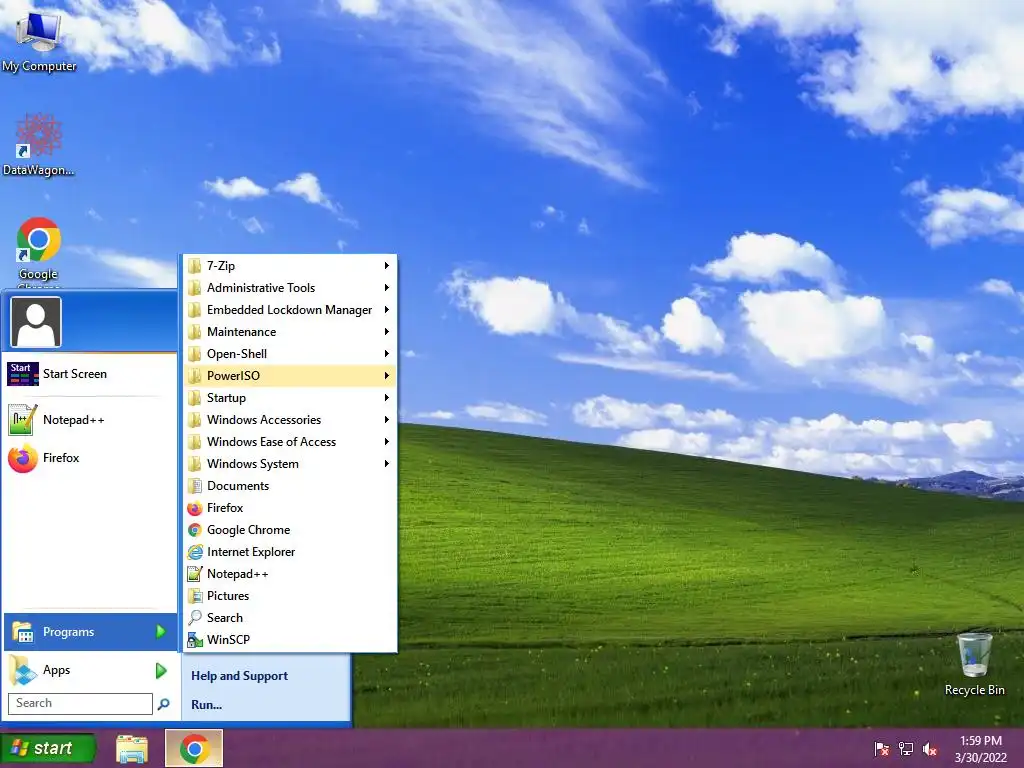Expand Windows Ease of Access submenu arrow
This screenshot has width=1024, height=768.
387,442
